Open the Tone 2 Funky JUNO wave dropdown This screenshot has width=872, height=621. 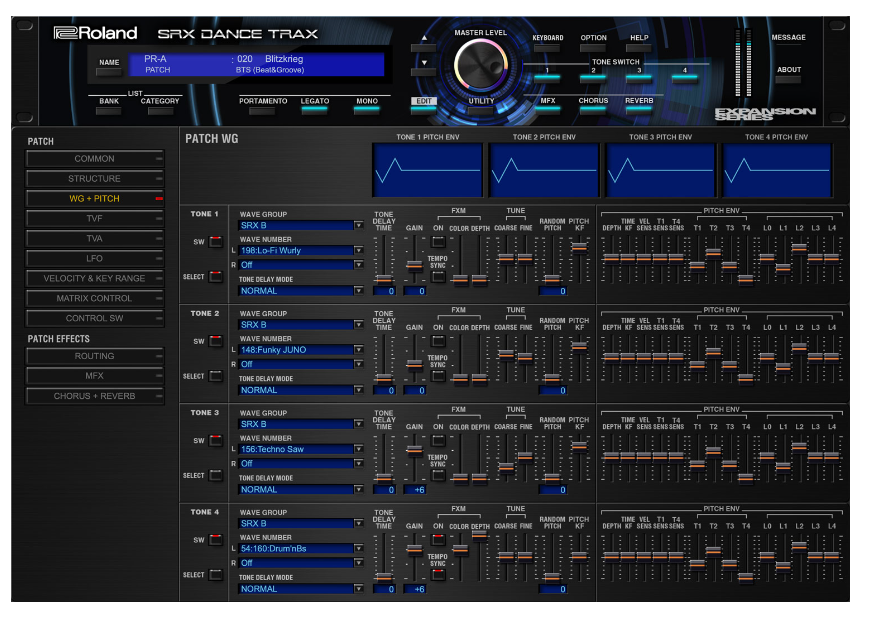tap(301, 350)
